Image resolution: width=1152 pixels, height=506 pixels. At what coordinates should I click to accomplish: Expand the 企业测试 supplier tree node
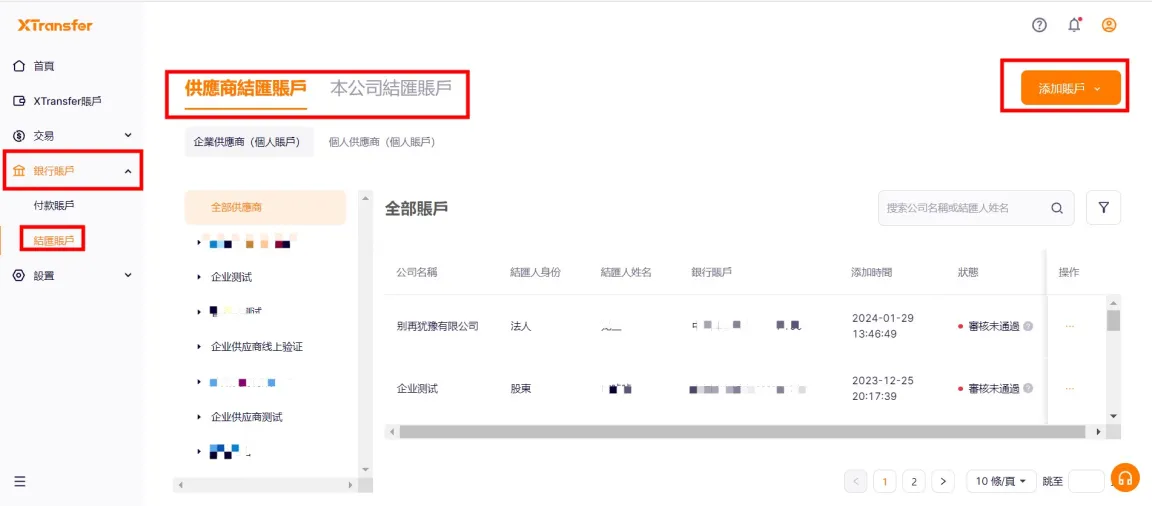[x=199, y=277]
